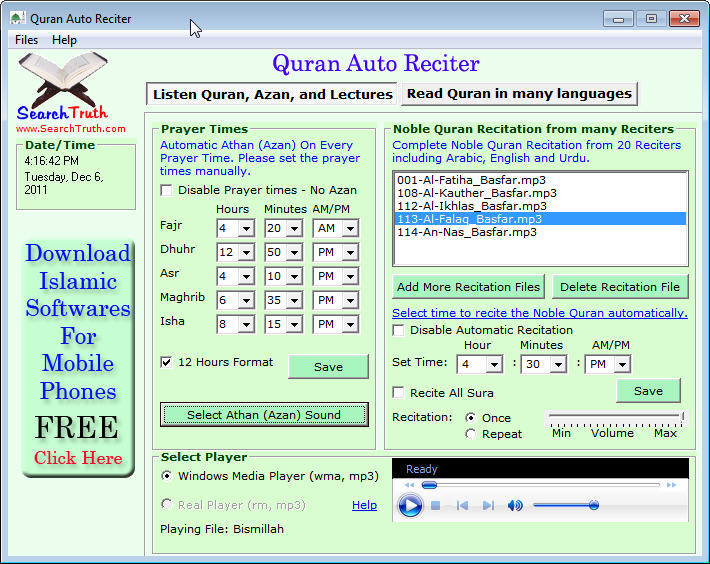This screenshot has width=710, height=564.
Task: Switch to Listen Quran, Azan, and Lectures tab
Action: click(x=272, y=94)
